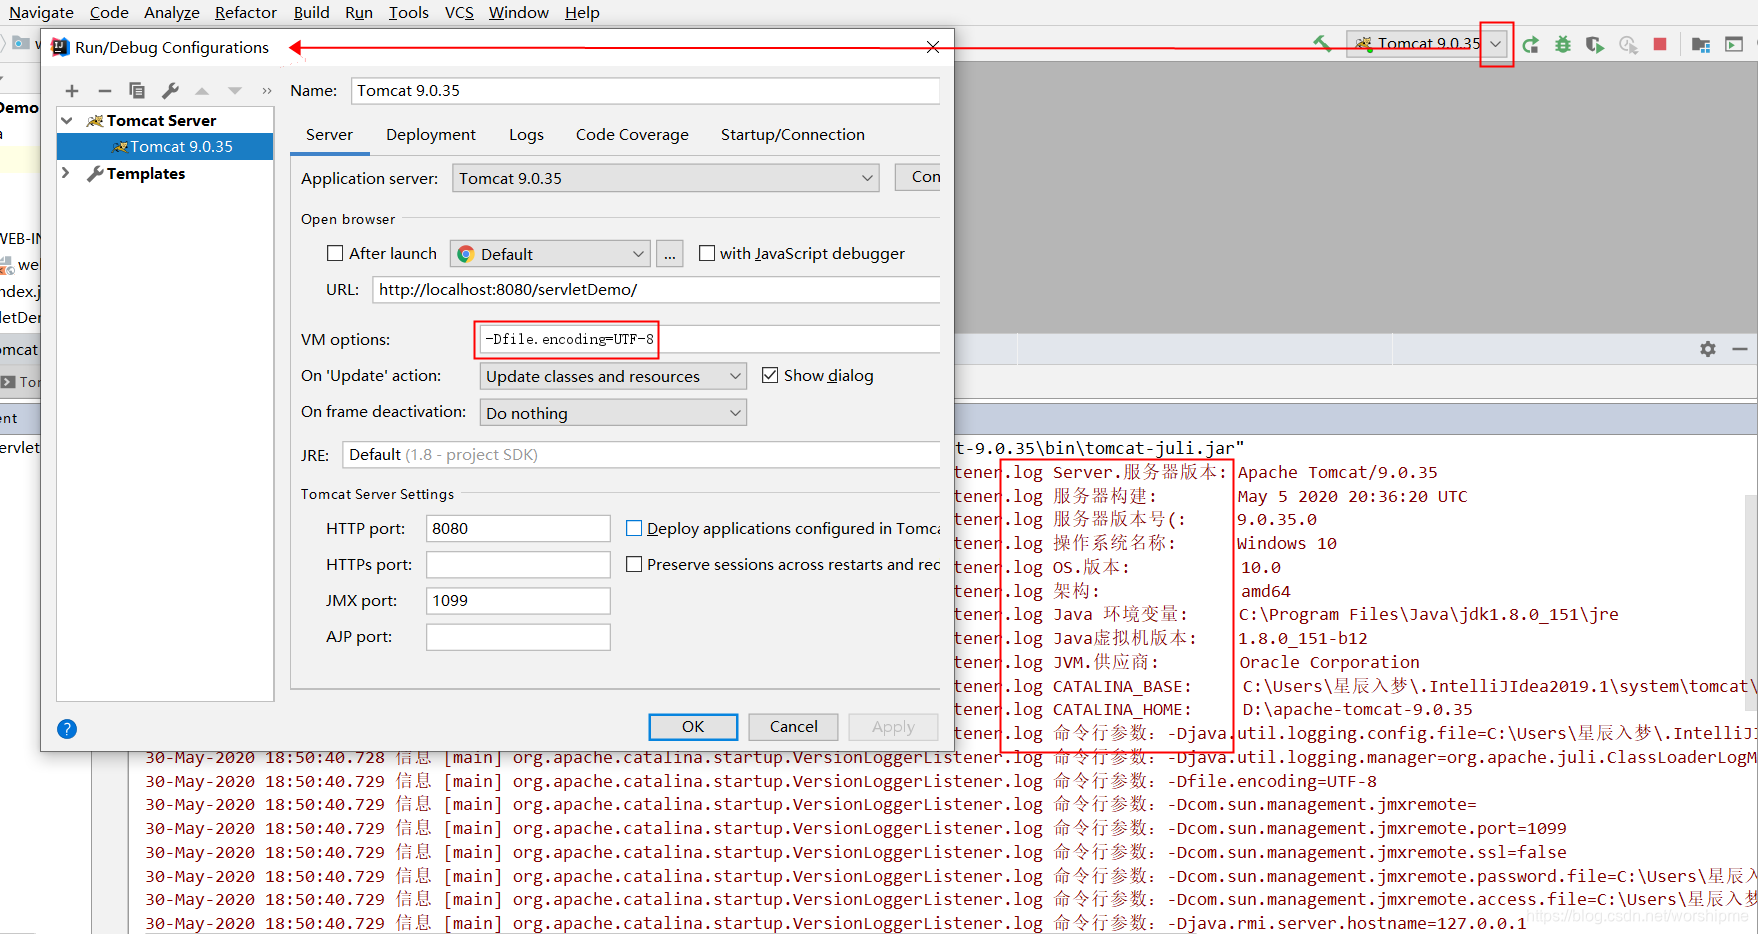The image size is (1758, 934).
Task: Uncheck Show dialog checkbox
Action: [x=770, y=375]
